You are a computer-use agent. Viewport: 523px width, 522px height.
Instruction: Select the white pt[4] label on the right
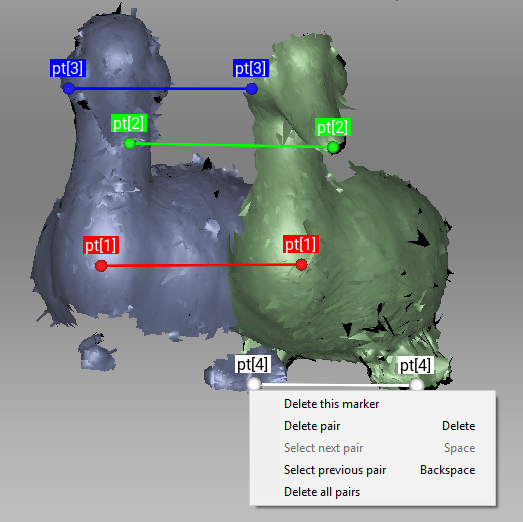click(x=416, y=365)
